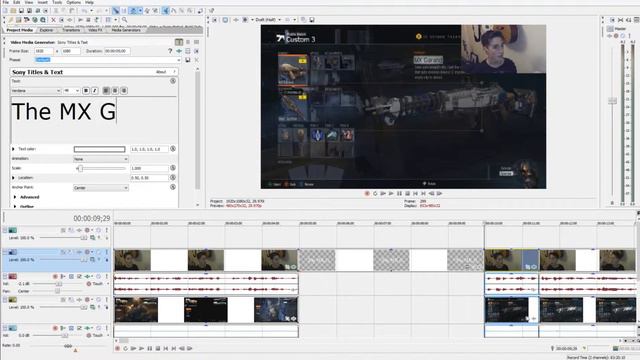Open the font size dropdown
Viewport: 640px width, 360px height.
71,91
